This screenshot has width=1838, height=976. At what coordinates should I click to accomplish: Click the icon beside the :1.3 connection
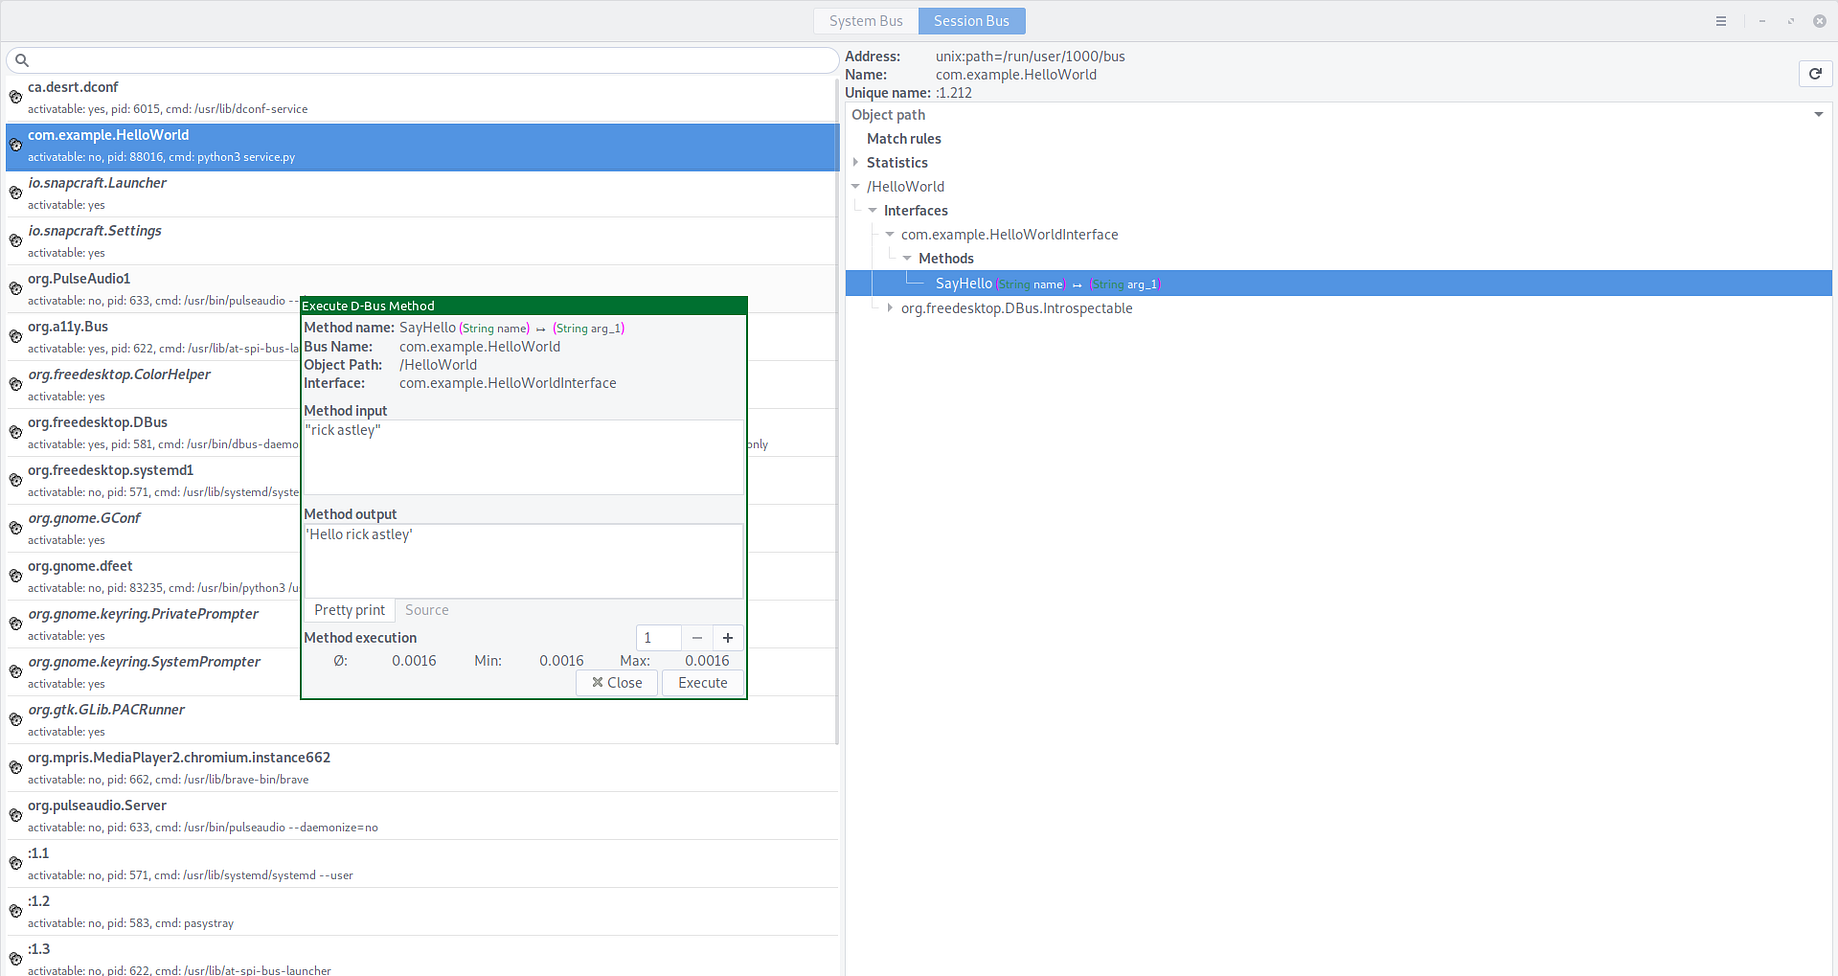(x=16, y=960)
